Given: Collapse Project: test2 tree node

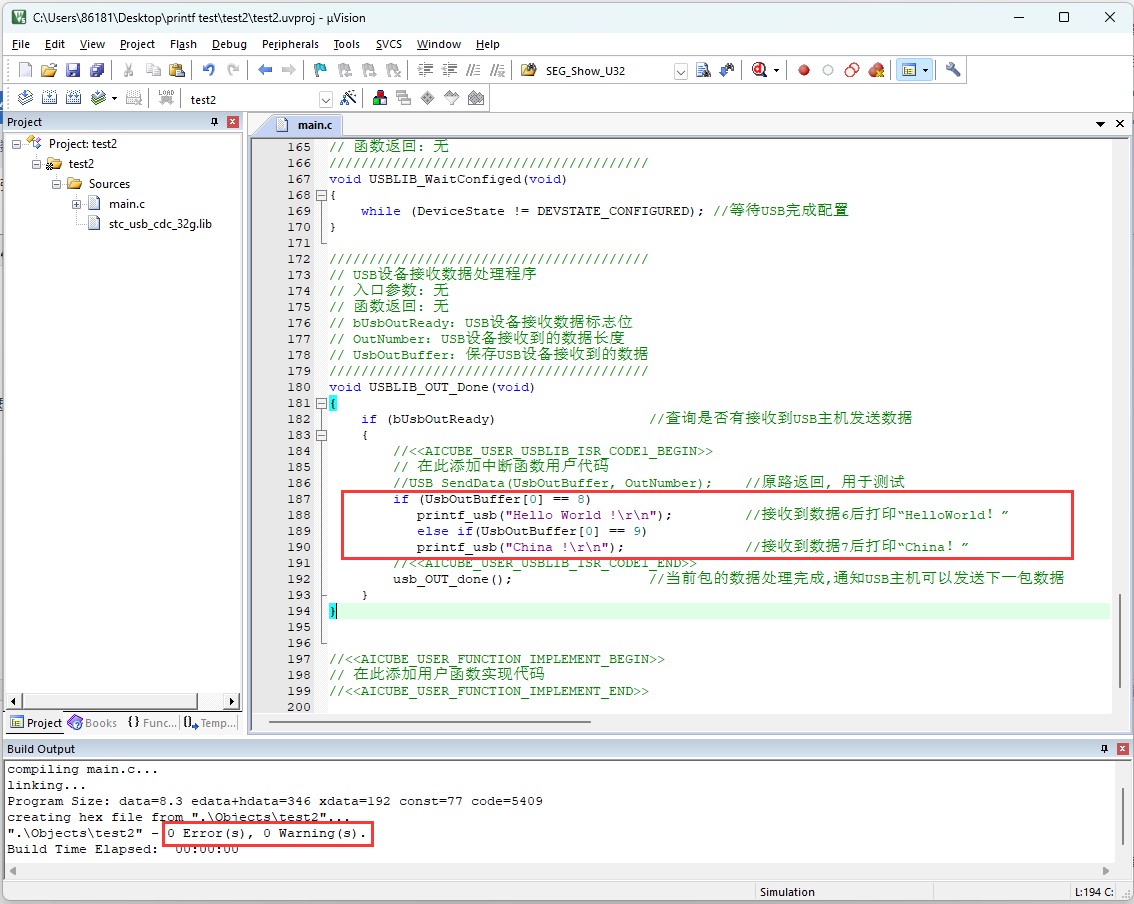Looking at the screenshot, I should [16, 144].
